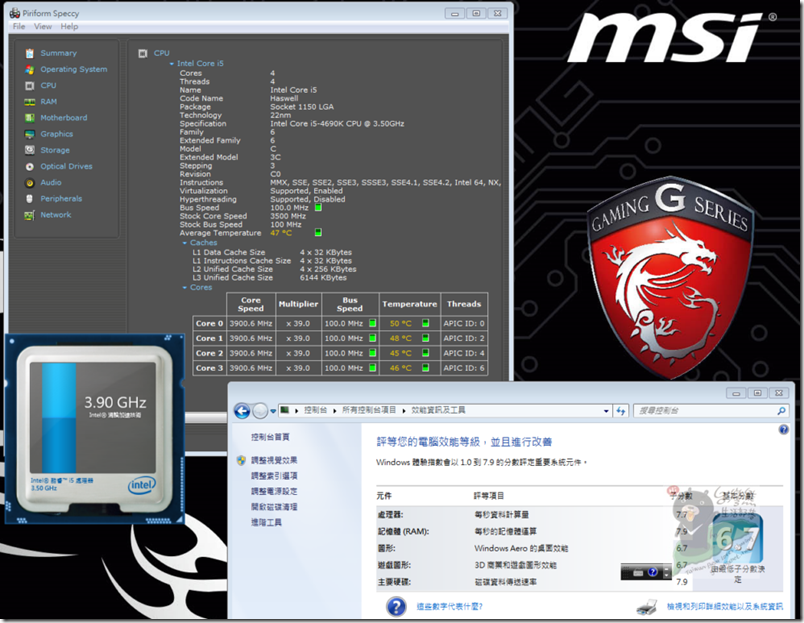
Task: Click Core 0 speed value 3900.6 MHz
Action: (x=251, y=324)
